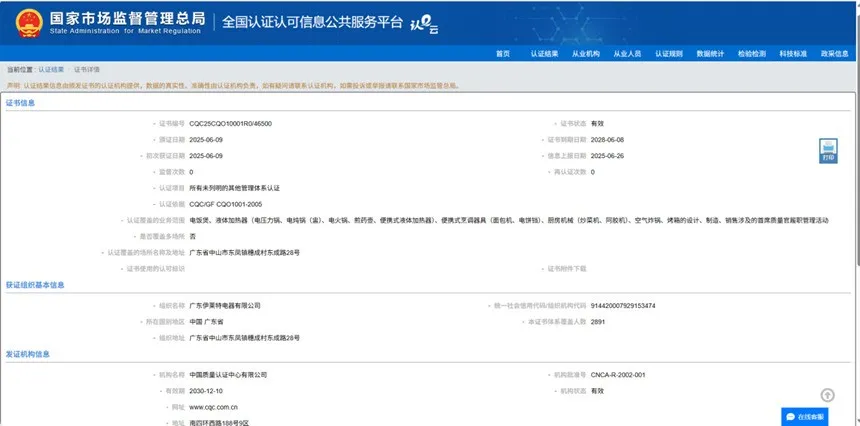Image resolution: width=860 pixels, height=426 pixels.
Task: Click the 证书信息 section header
Action: tap(20, 103)
